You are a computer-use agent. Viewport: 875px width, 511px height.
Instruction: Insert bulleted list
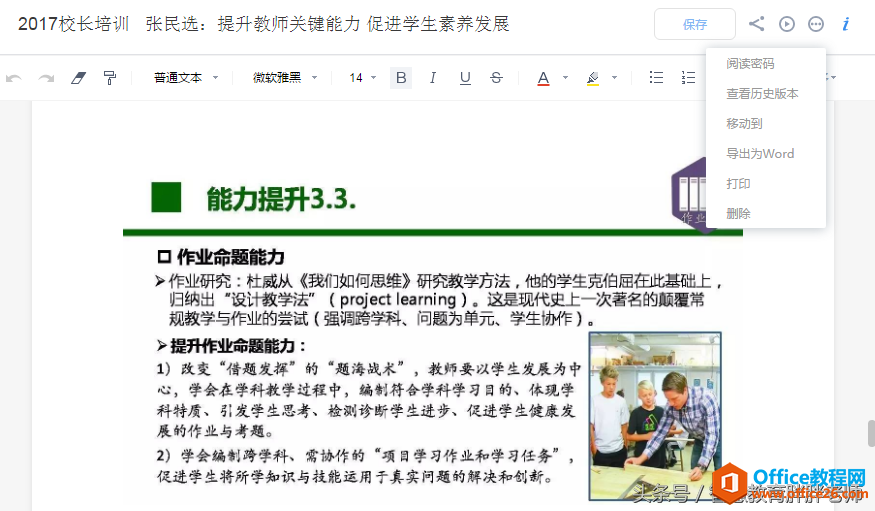pyautogui.click(x=656, y=78)
